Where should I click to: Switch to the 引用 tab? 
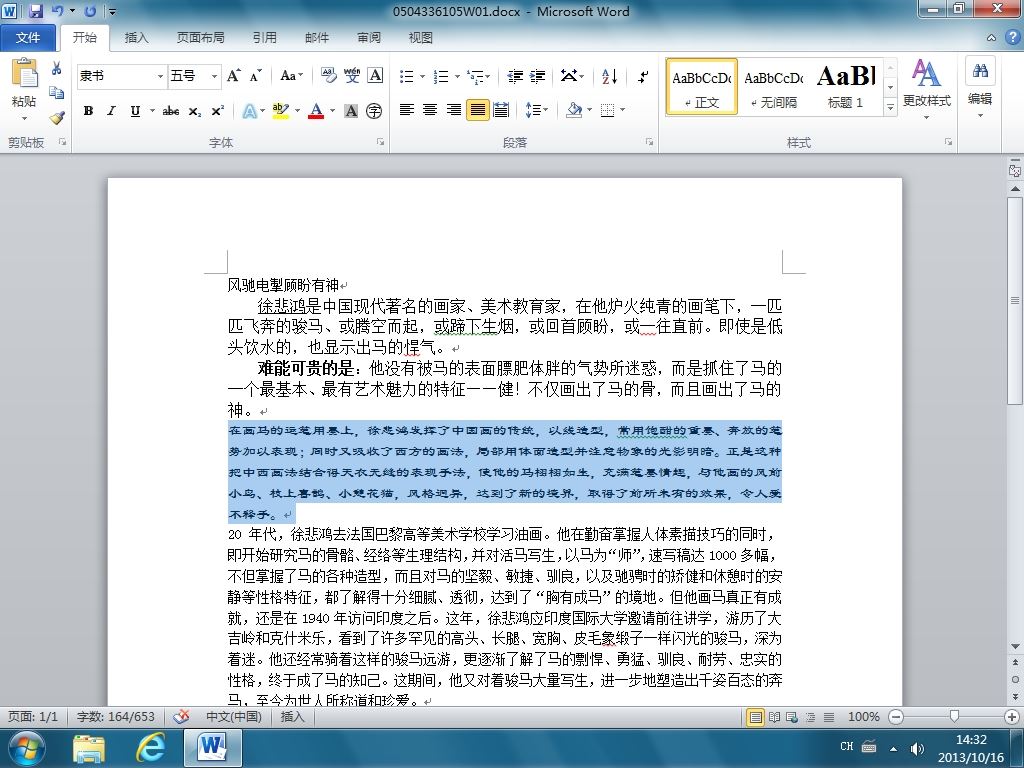click(264, 38)
